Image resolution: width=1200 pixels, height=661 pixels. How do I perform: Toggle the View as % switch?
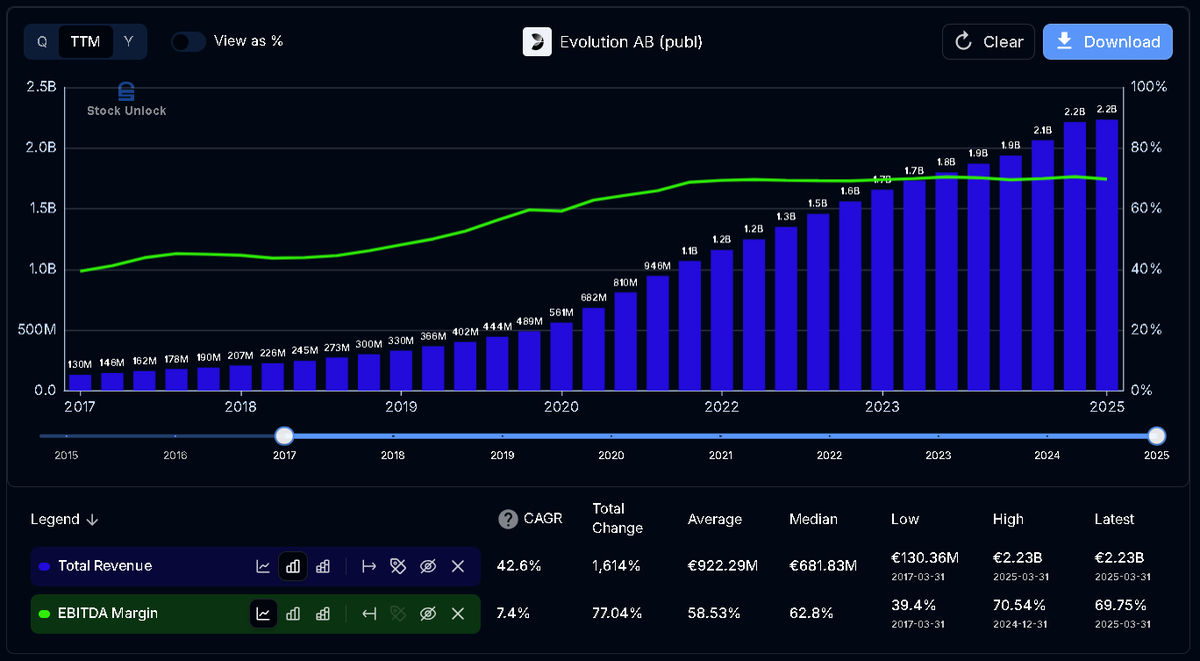[188, 41]
